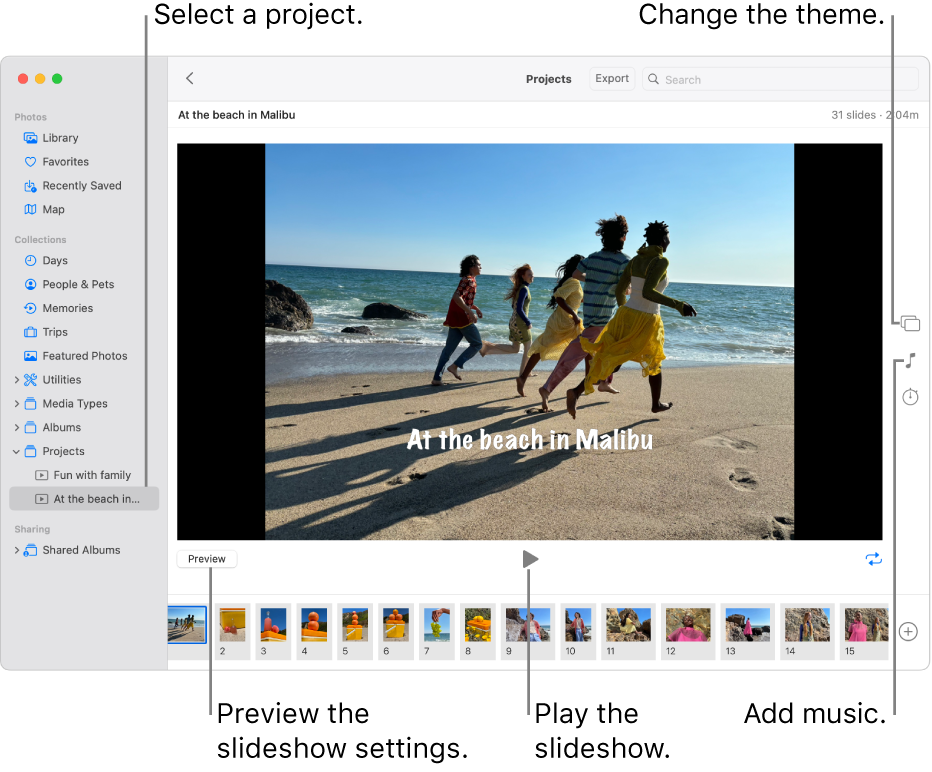Expand the Utilities section

(x=17, y=380)
